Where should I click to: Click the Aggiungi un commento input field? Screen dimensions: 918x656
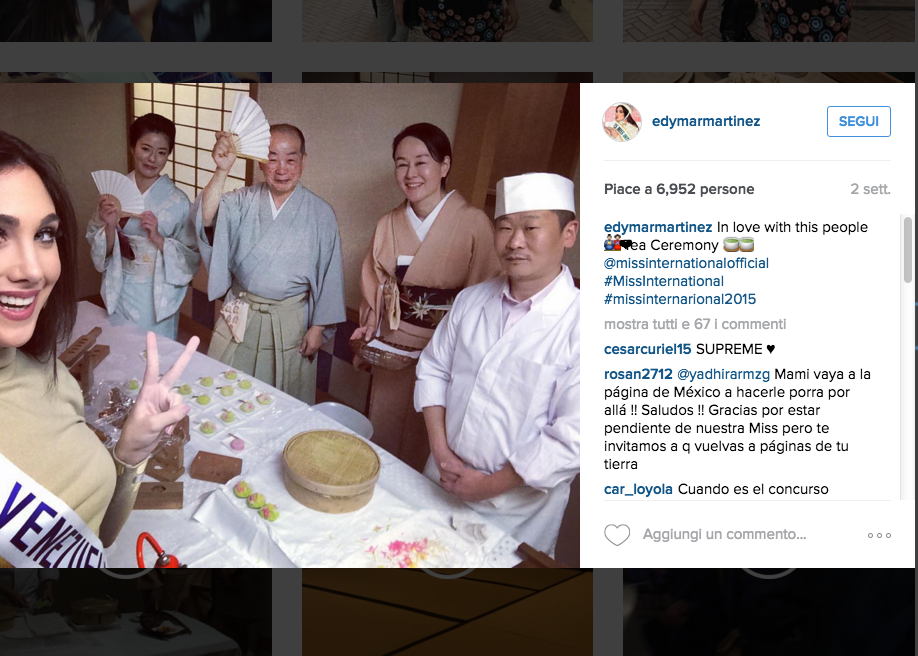[724, 534]
